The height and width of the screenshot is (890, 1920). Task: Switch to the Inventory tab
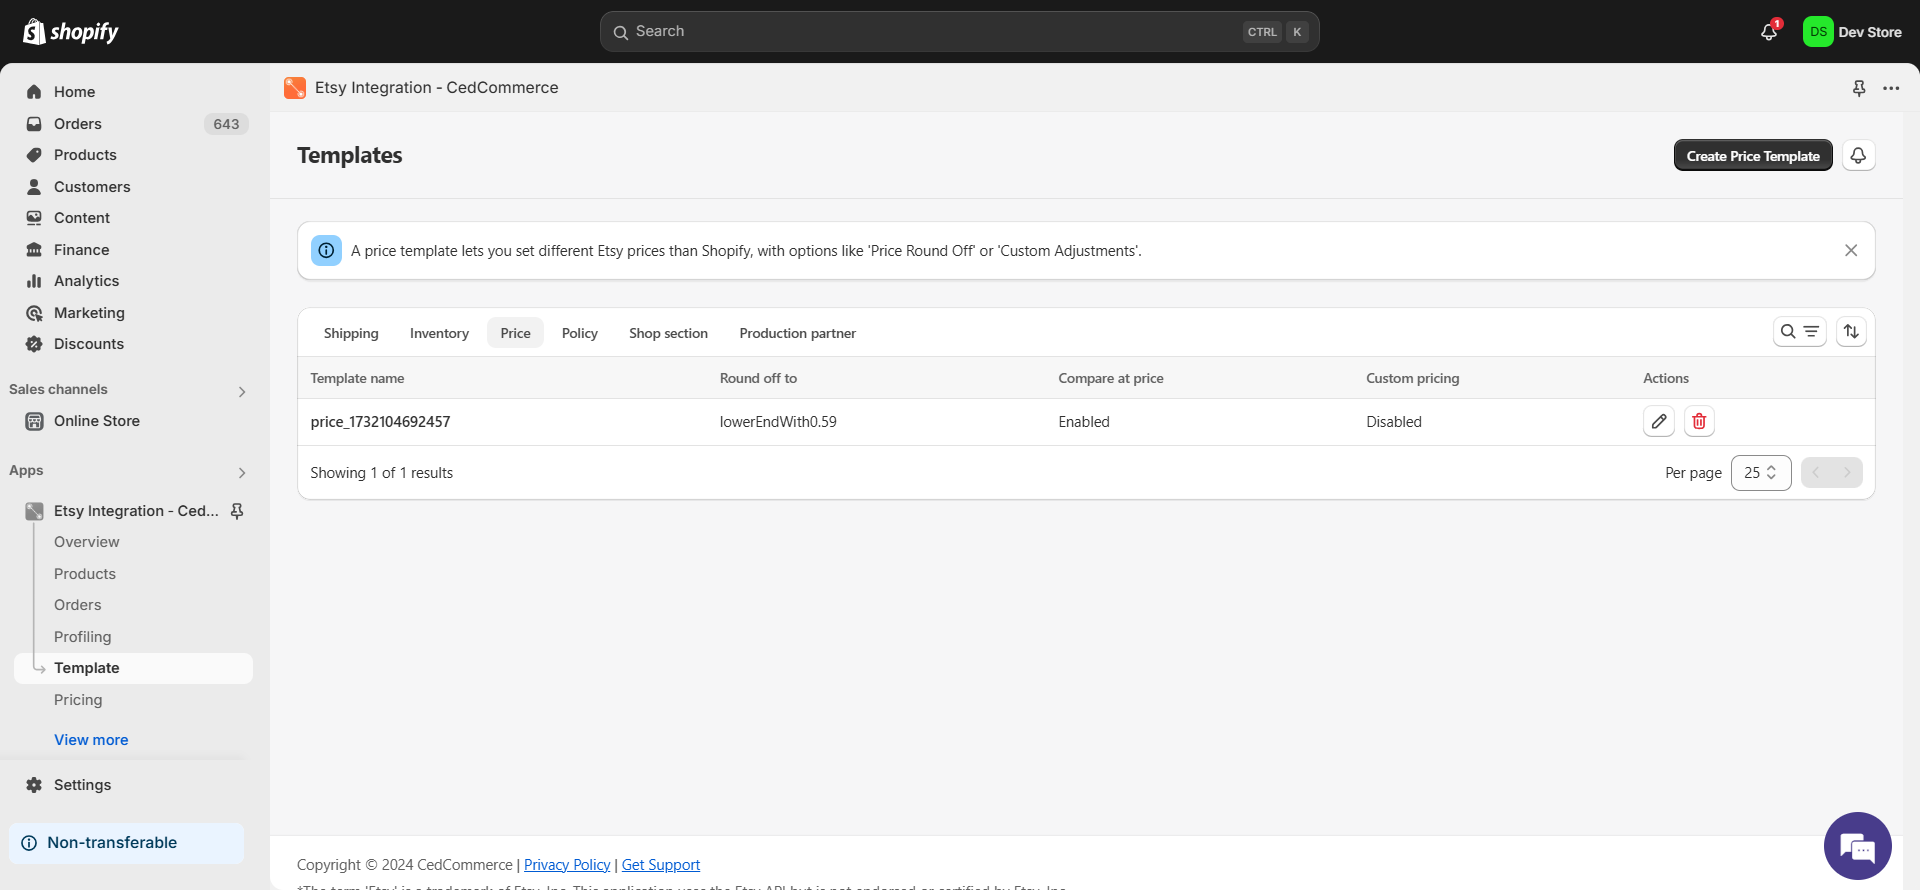tap(439, 333)
